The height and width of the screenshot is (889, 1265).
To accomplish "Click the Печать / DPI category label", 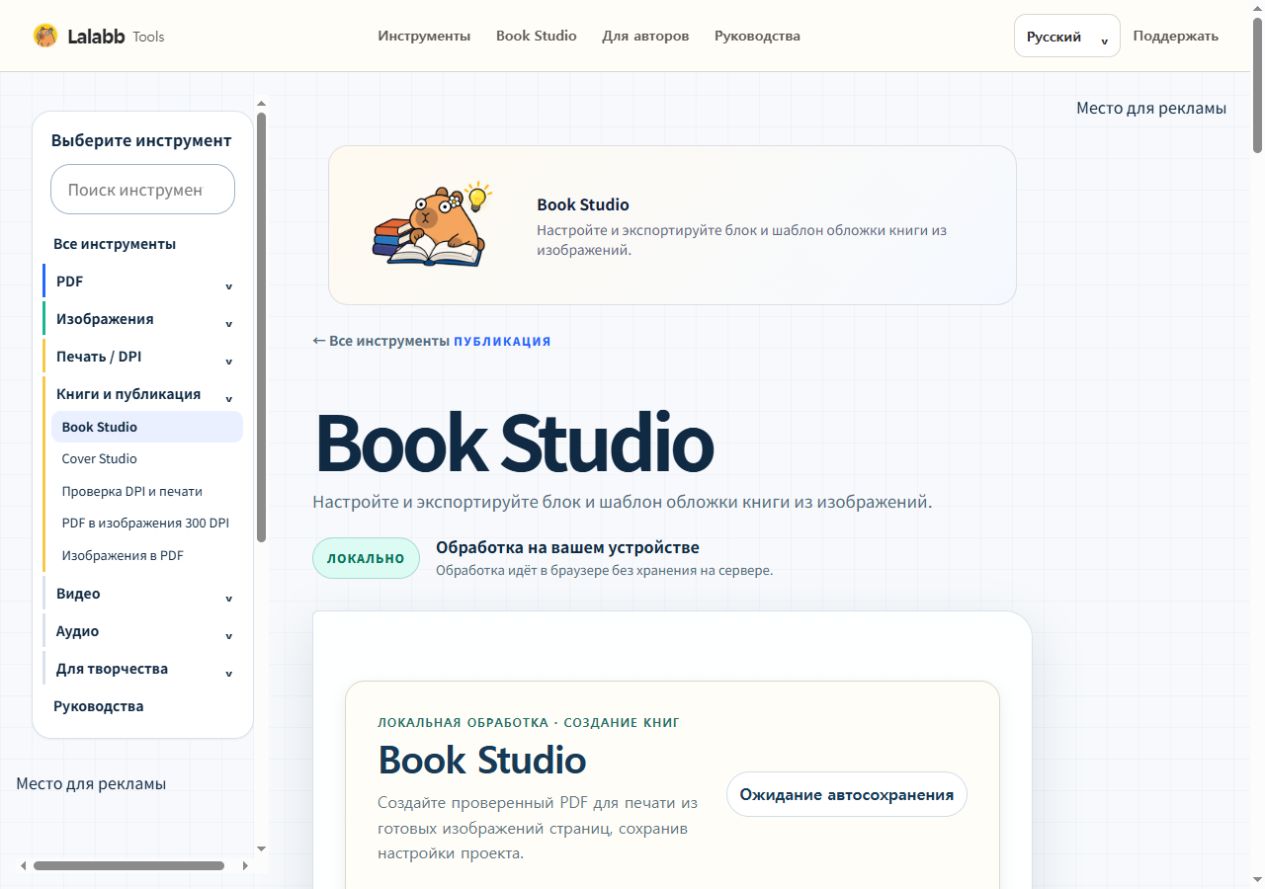I will point(99,356).
